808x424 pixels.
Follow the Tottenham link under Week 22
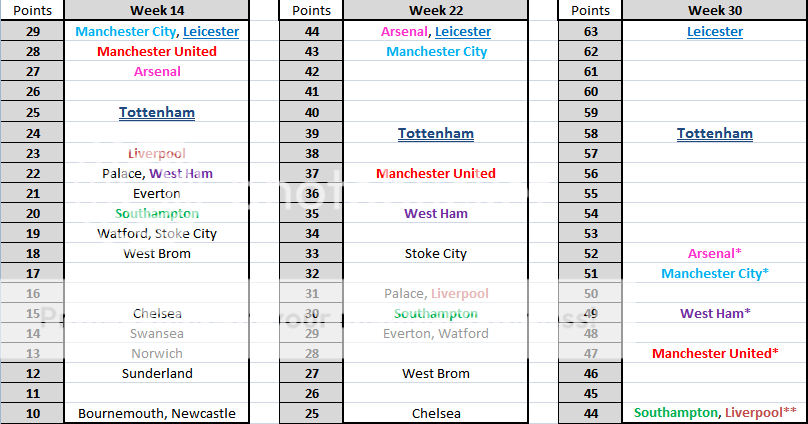(436, 133)
